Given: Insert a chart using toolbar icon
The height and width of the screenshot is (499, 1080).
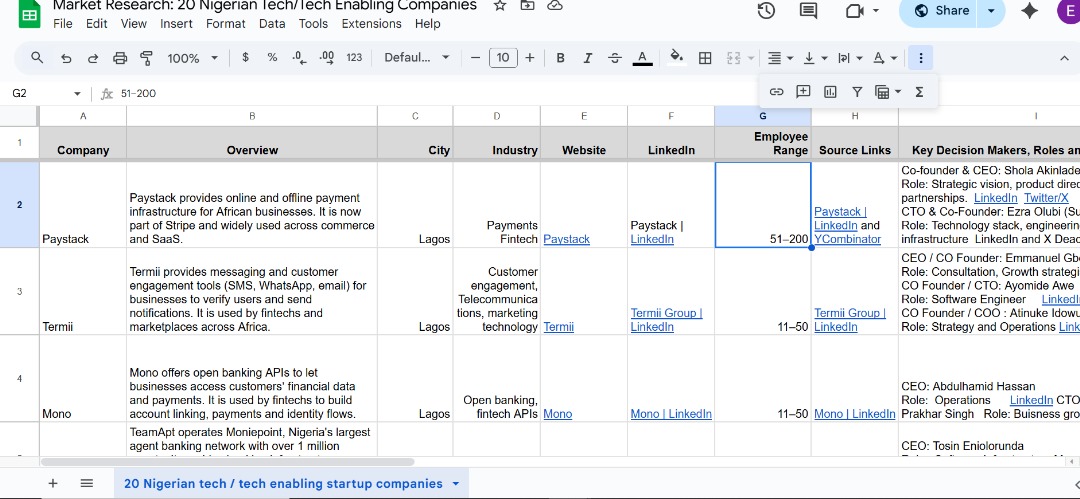Looking at the screenshot, I should pyautogui.click(x=830, y=92).
